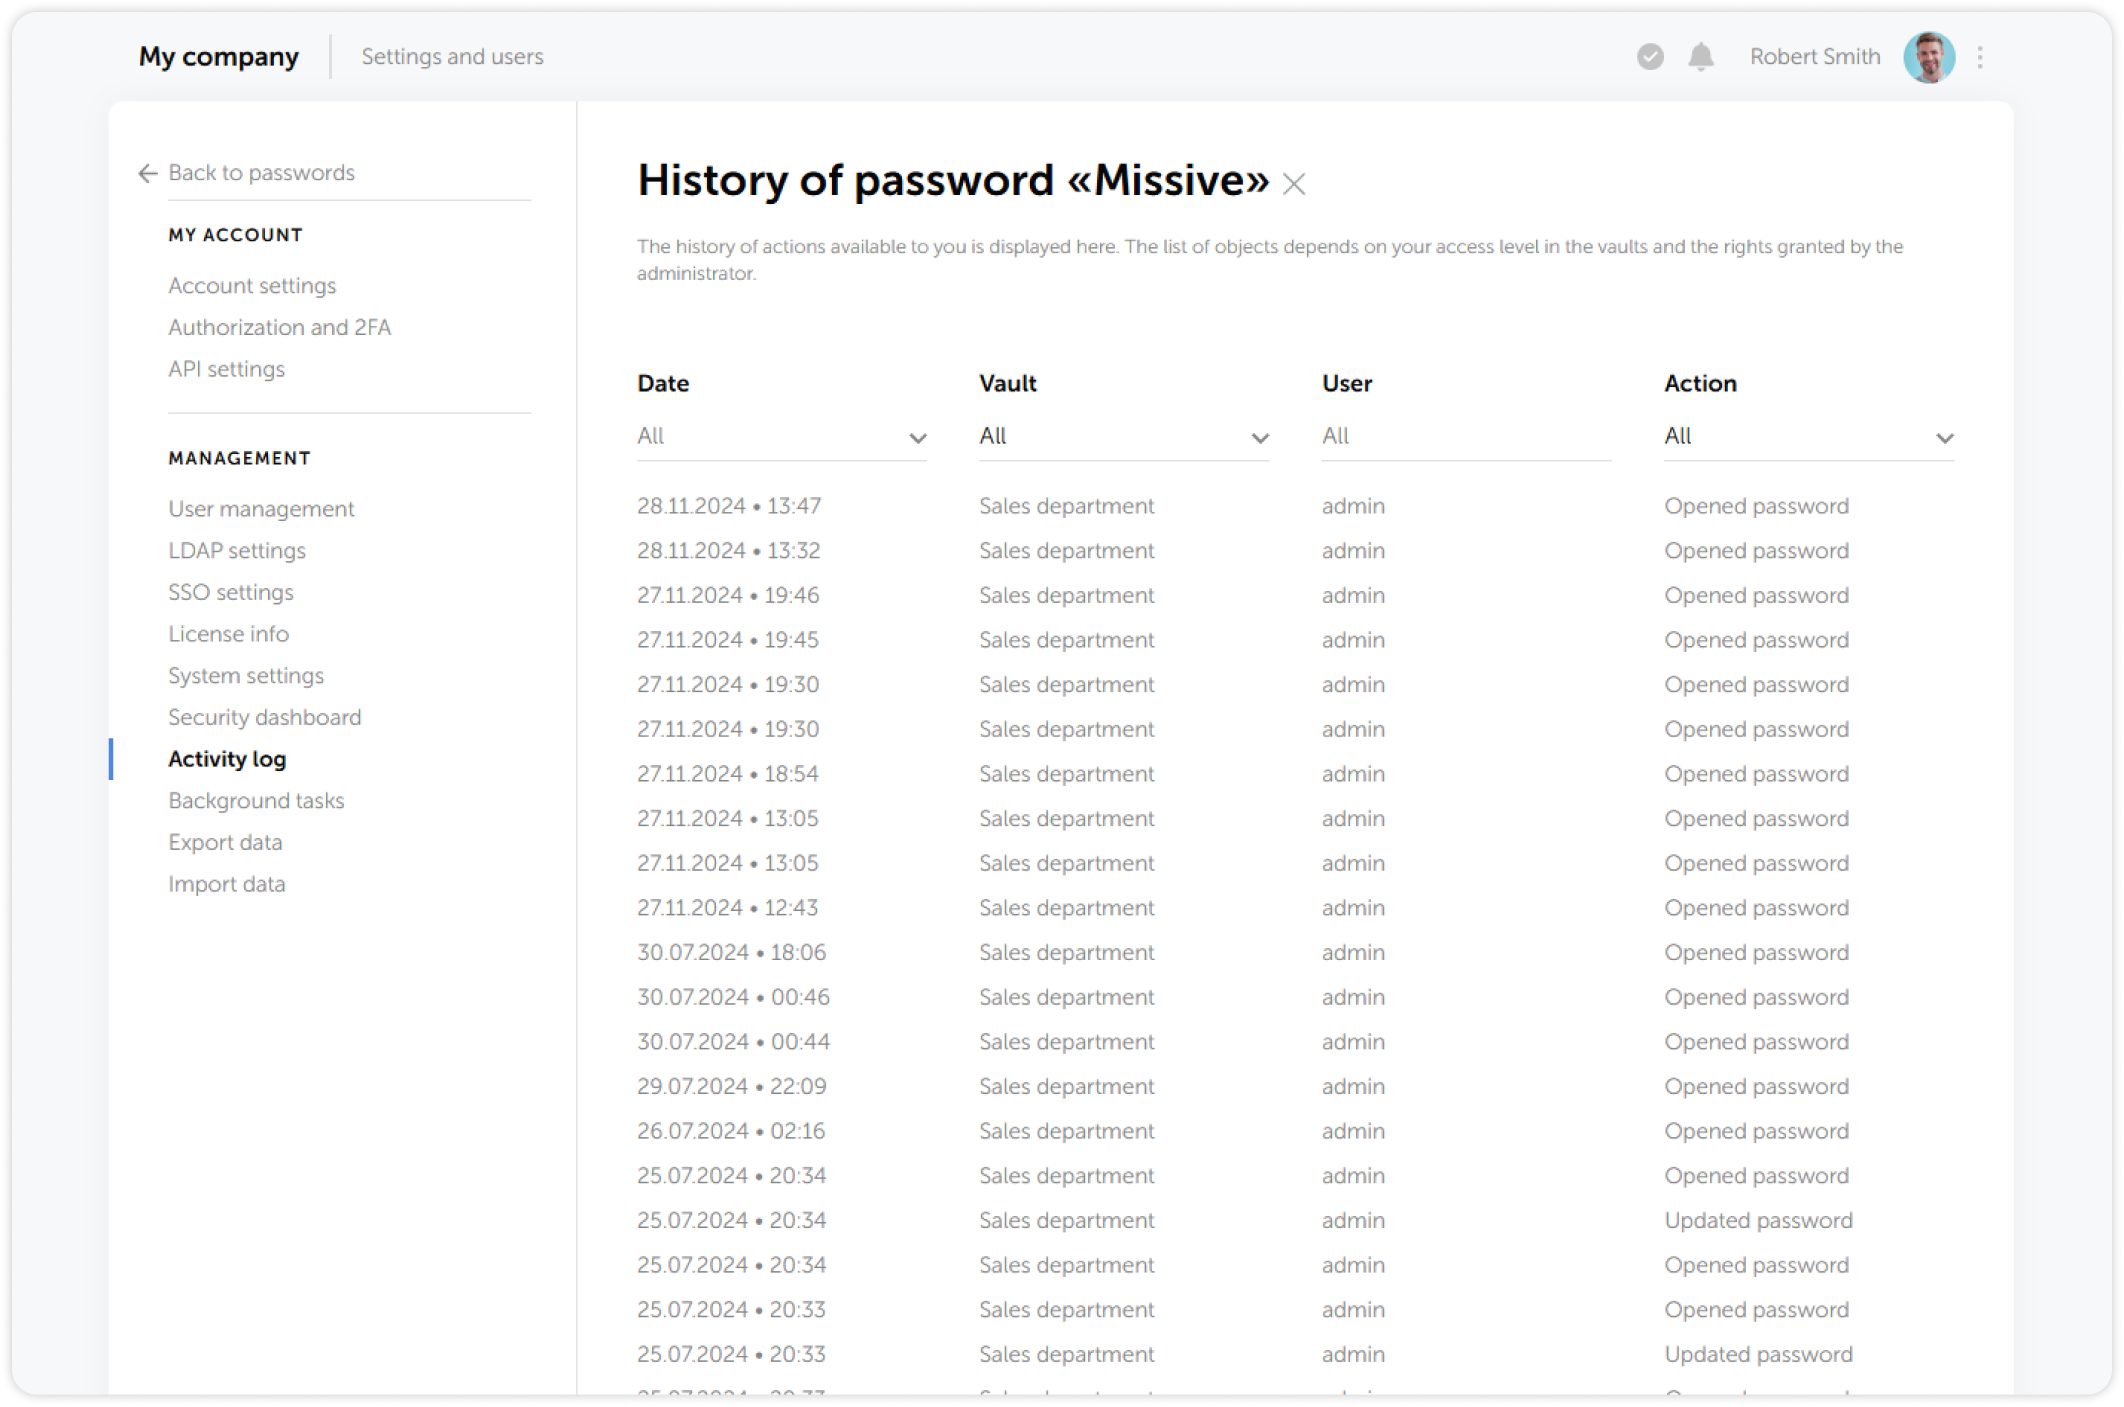Go to Export data
Viewport: 2124px width, 1407px height.
coord(225,841)
